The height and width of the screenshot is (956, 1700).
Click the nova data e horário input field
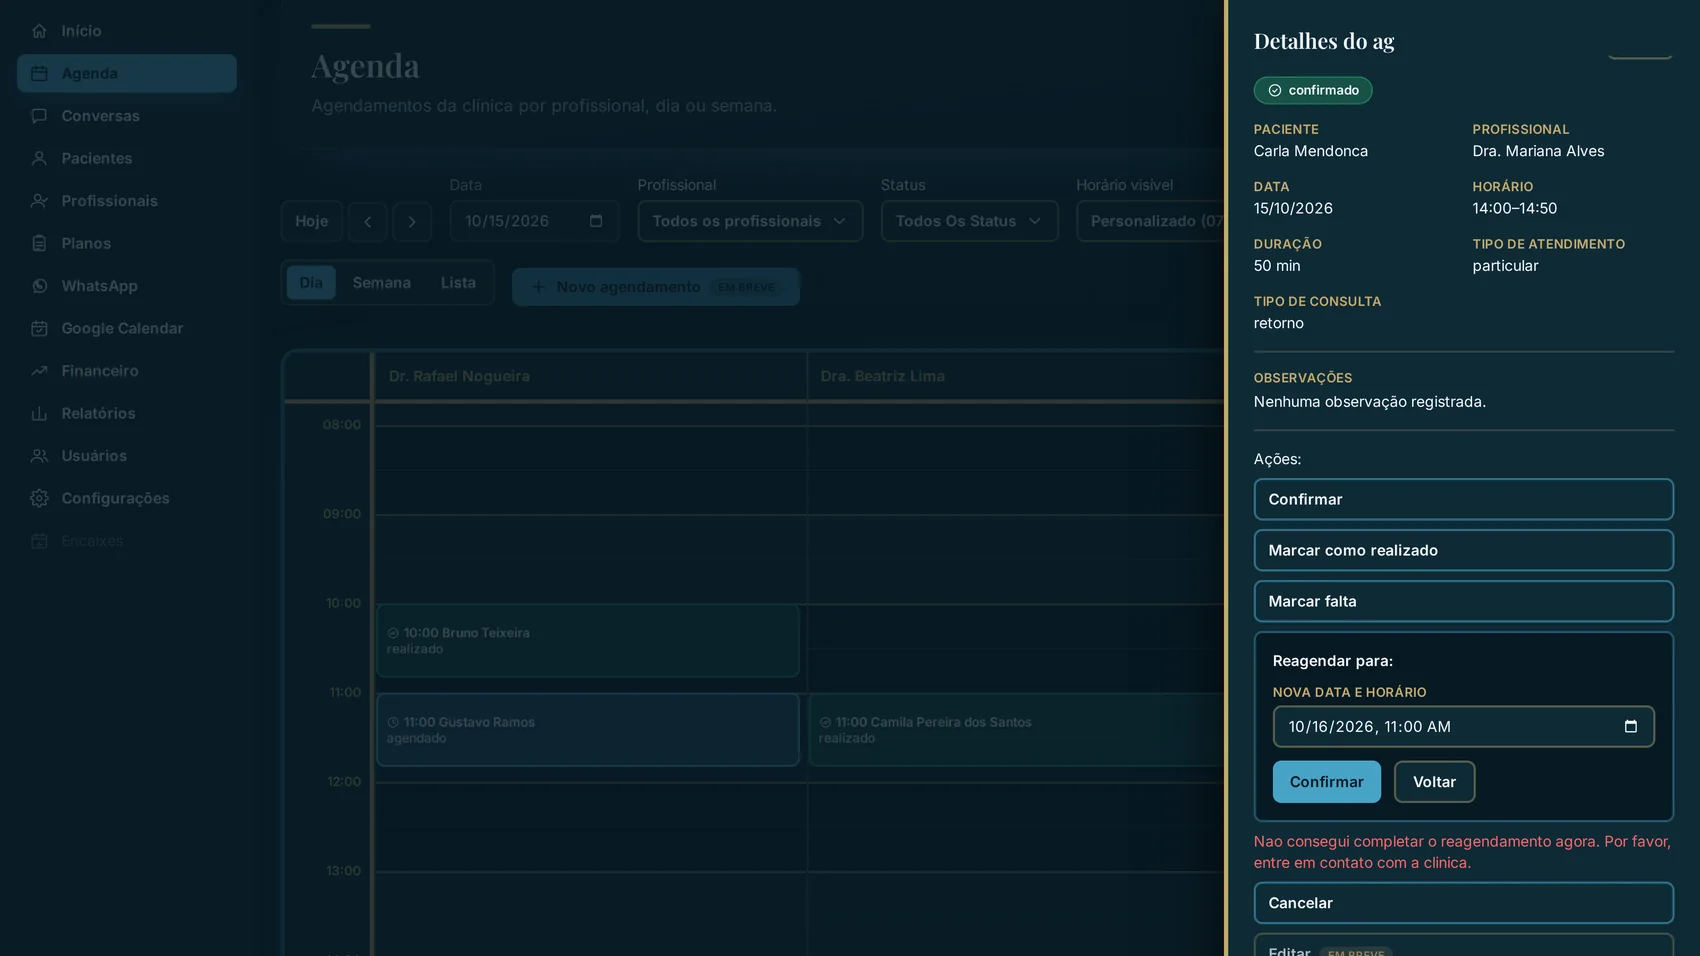pyautogui.click(x=1463, y=727)
